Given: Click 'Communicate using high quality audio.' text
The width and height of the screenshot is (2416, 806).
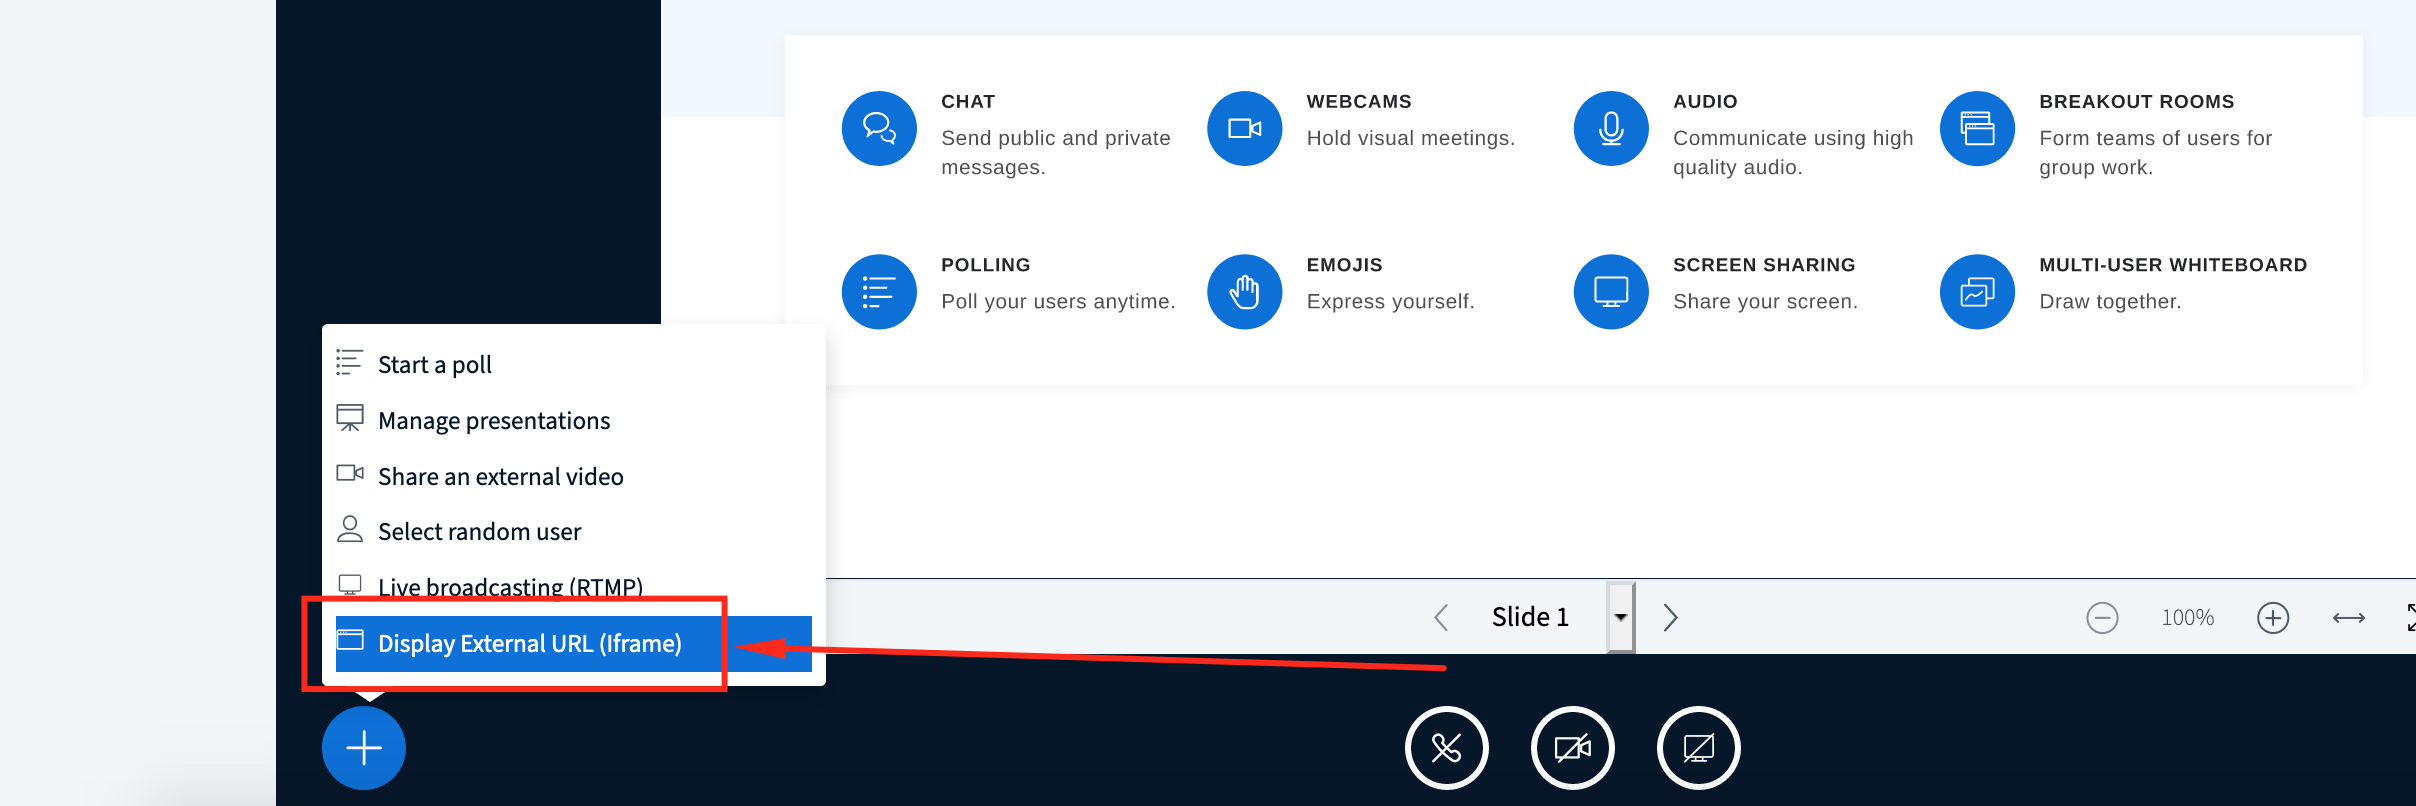Looking at the screenshot, I should [1793, 152].
